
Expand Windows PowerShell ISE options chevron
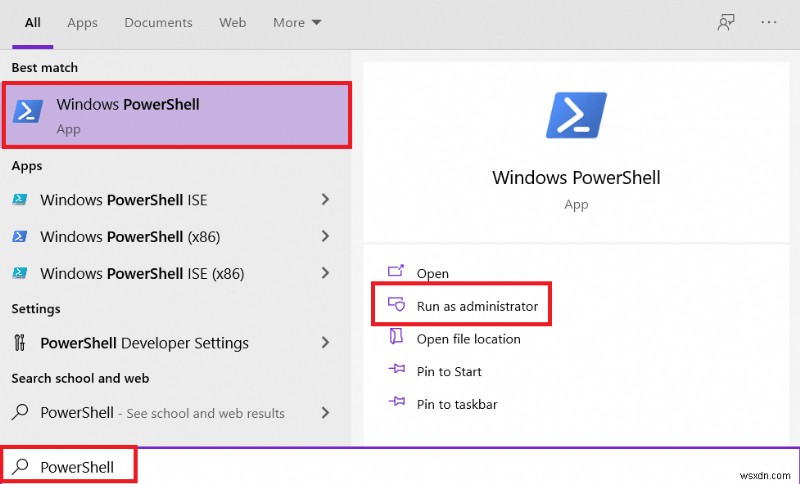click(x=325, y=200)
